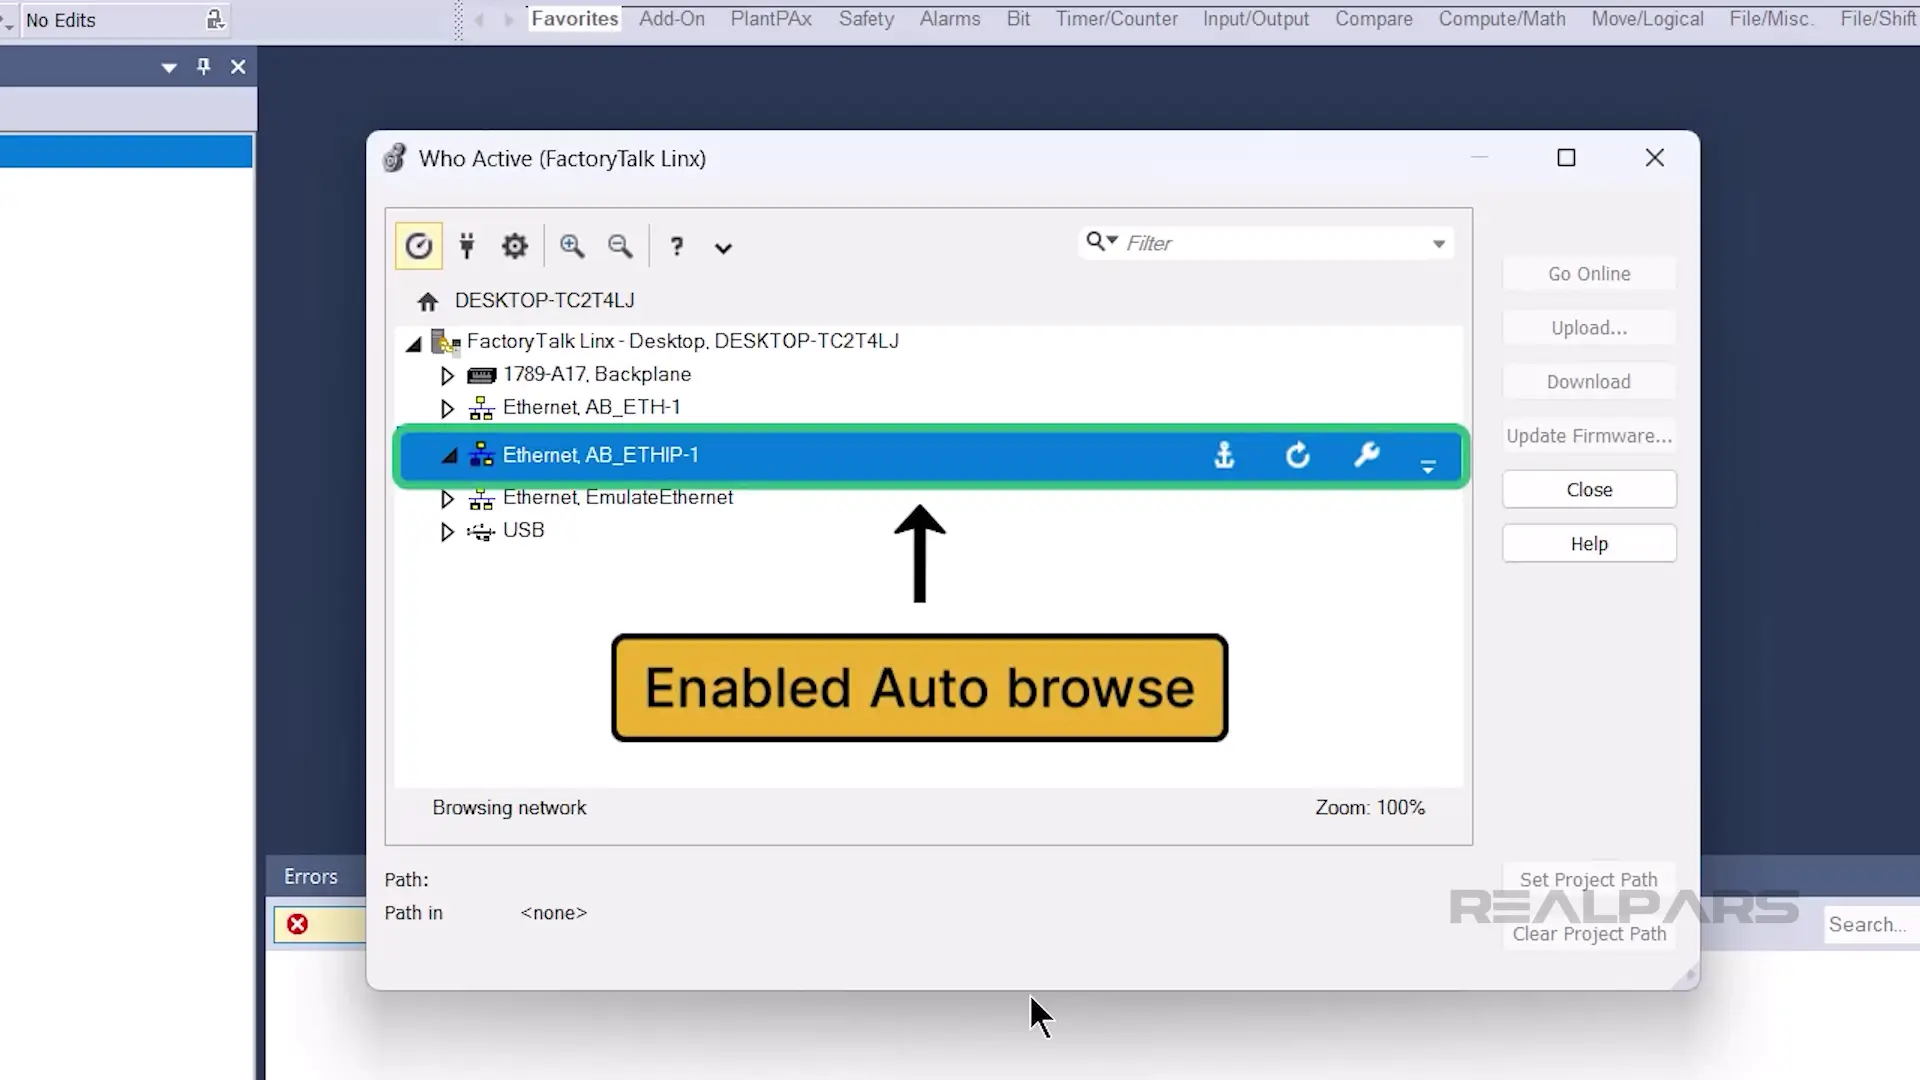This screenshot has height=1080, width=1920.
Task: Click the home icon beside DESKTOP-TC2T4LJ
Action: coord(428,301)
